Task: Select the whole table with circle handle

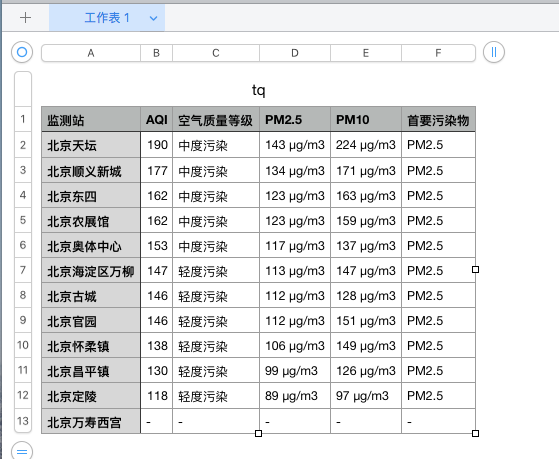Action: click(22, 52)
